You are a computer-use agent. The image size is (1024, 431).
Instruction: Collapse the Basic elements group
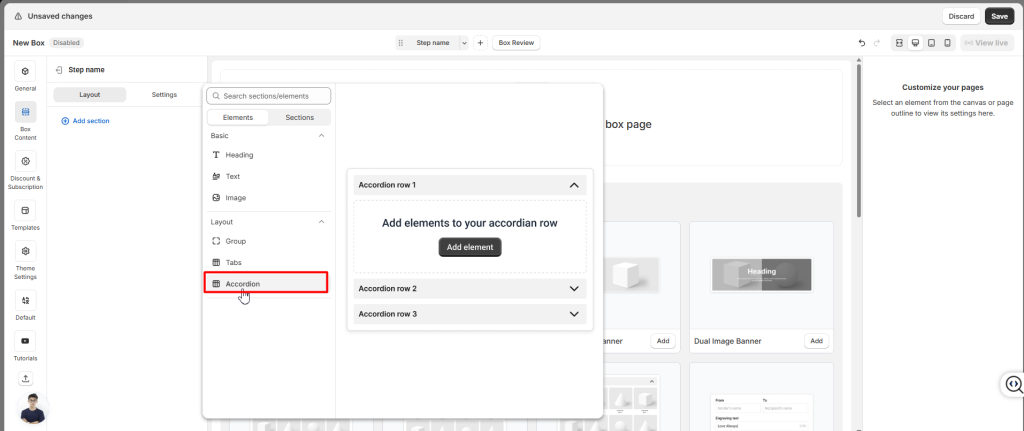point(321,135)
